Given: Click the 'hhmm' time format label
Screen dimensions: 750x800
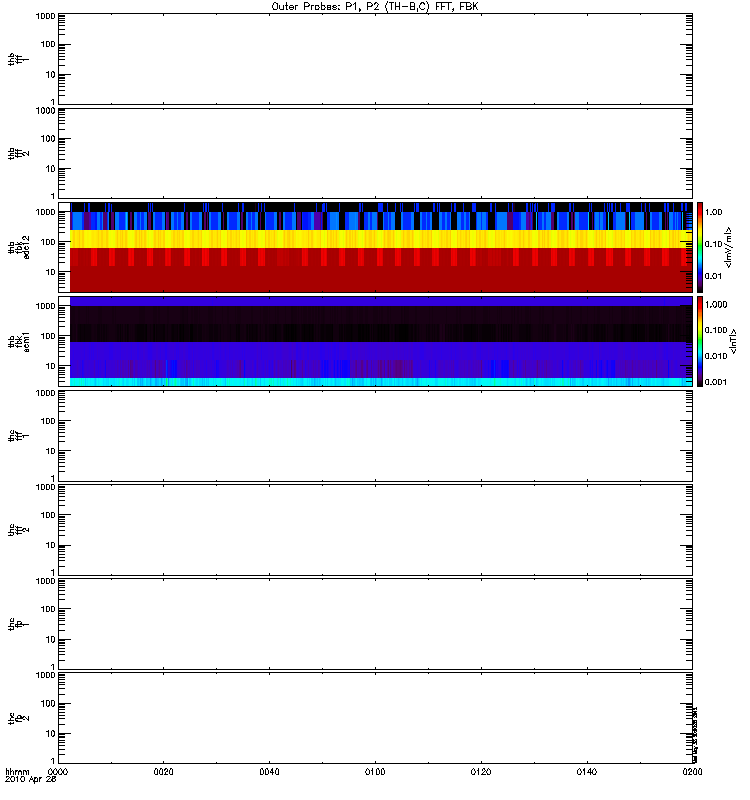Looking at the screenshot, I should tap(17, 772).
